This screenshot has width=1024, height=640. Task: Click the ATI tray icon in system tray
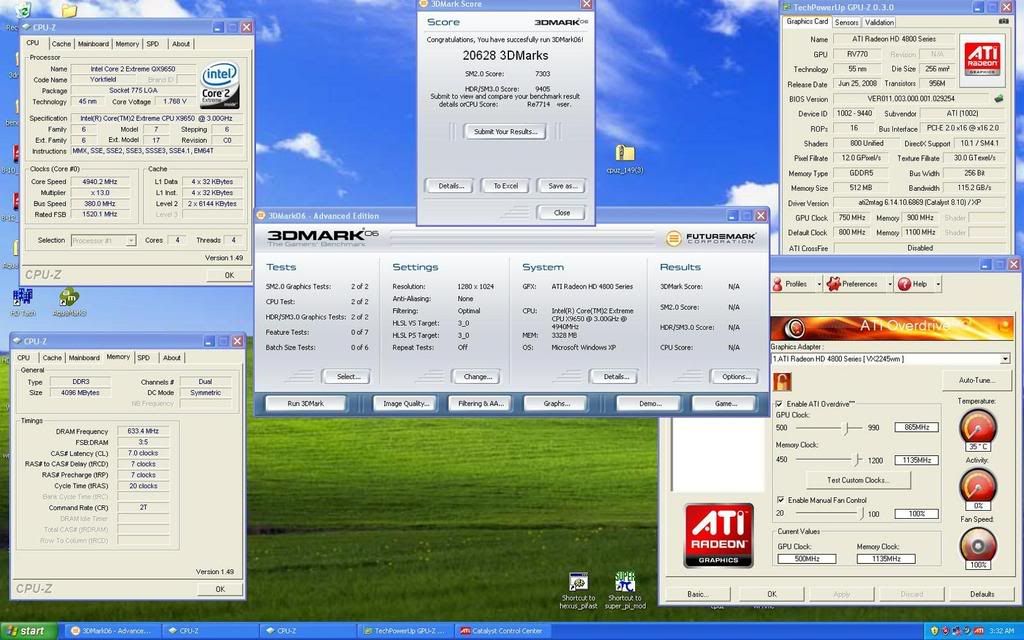[979, 631]
